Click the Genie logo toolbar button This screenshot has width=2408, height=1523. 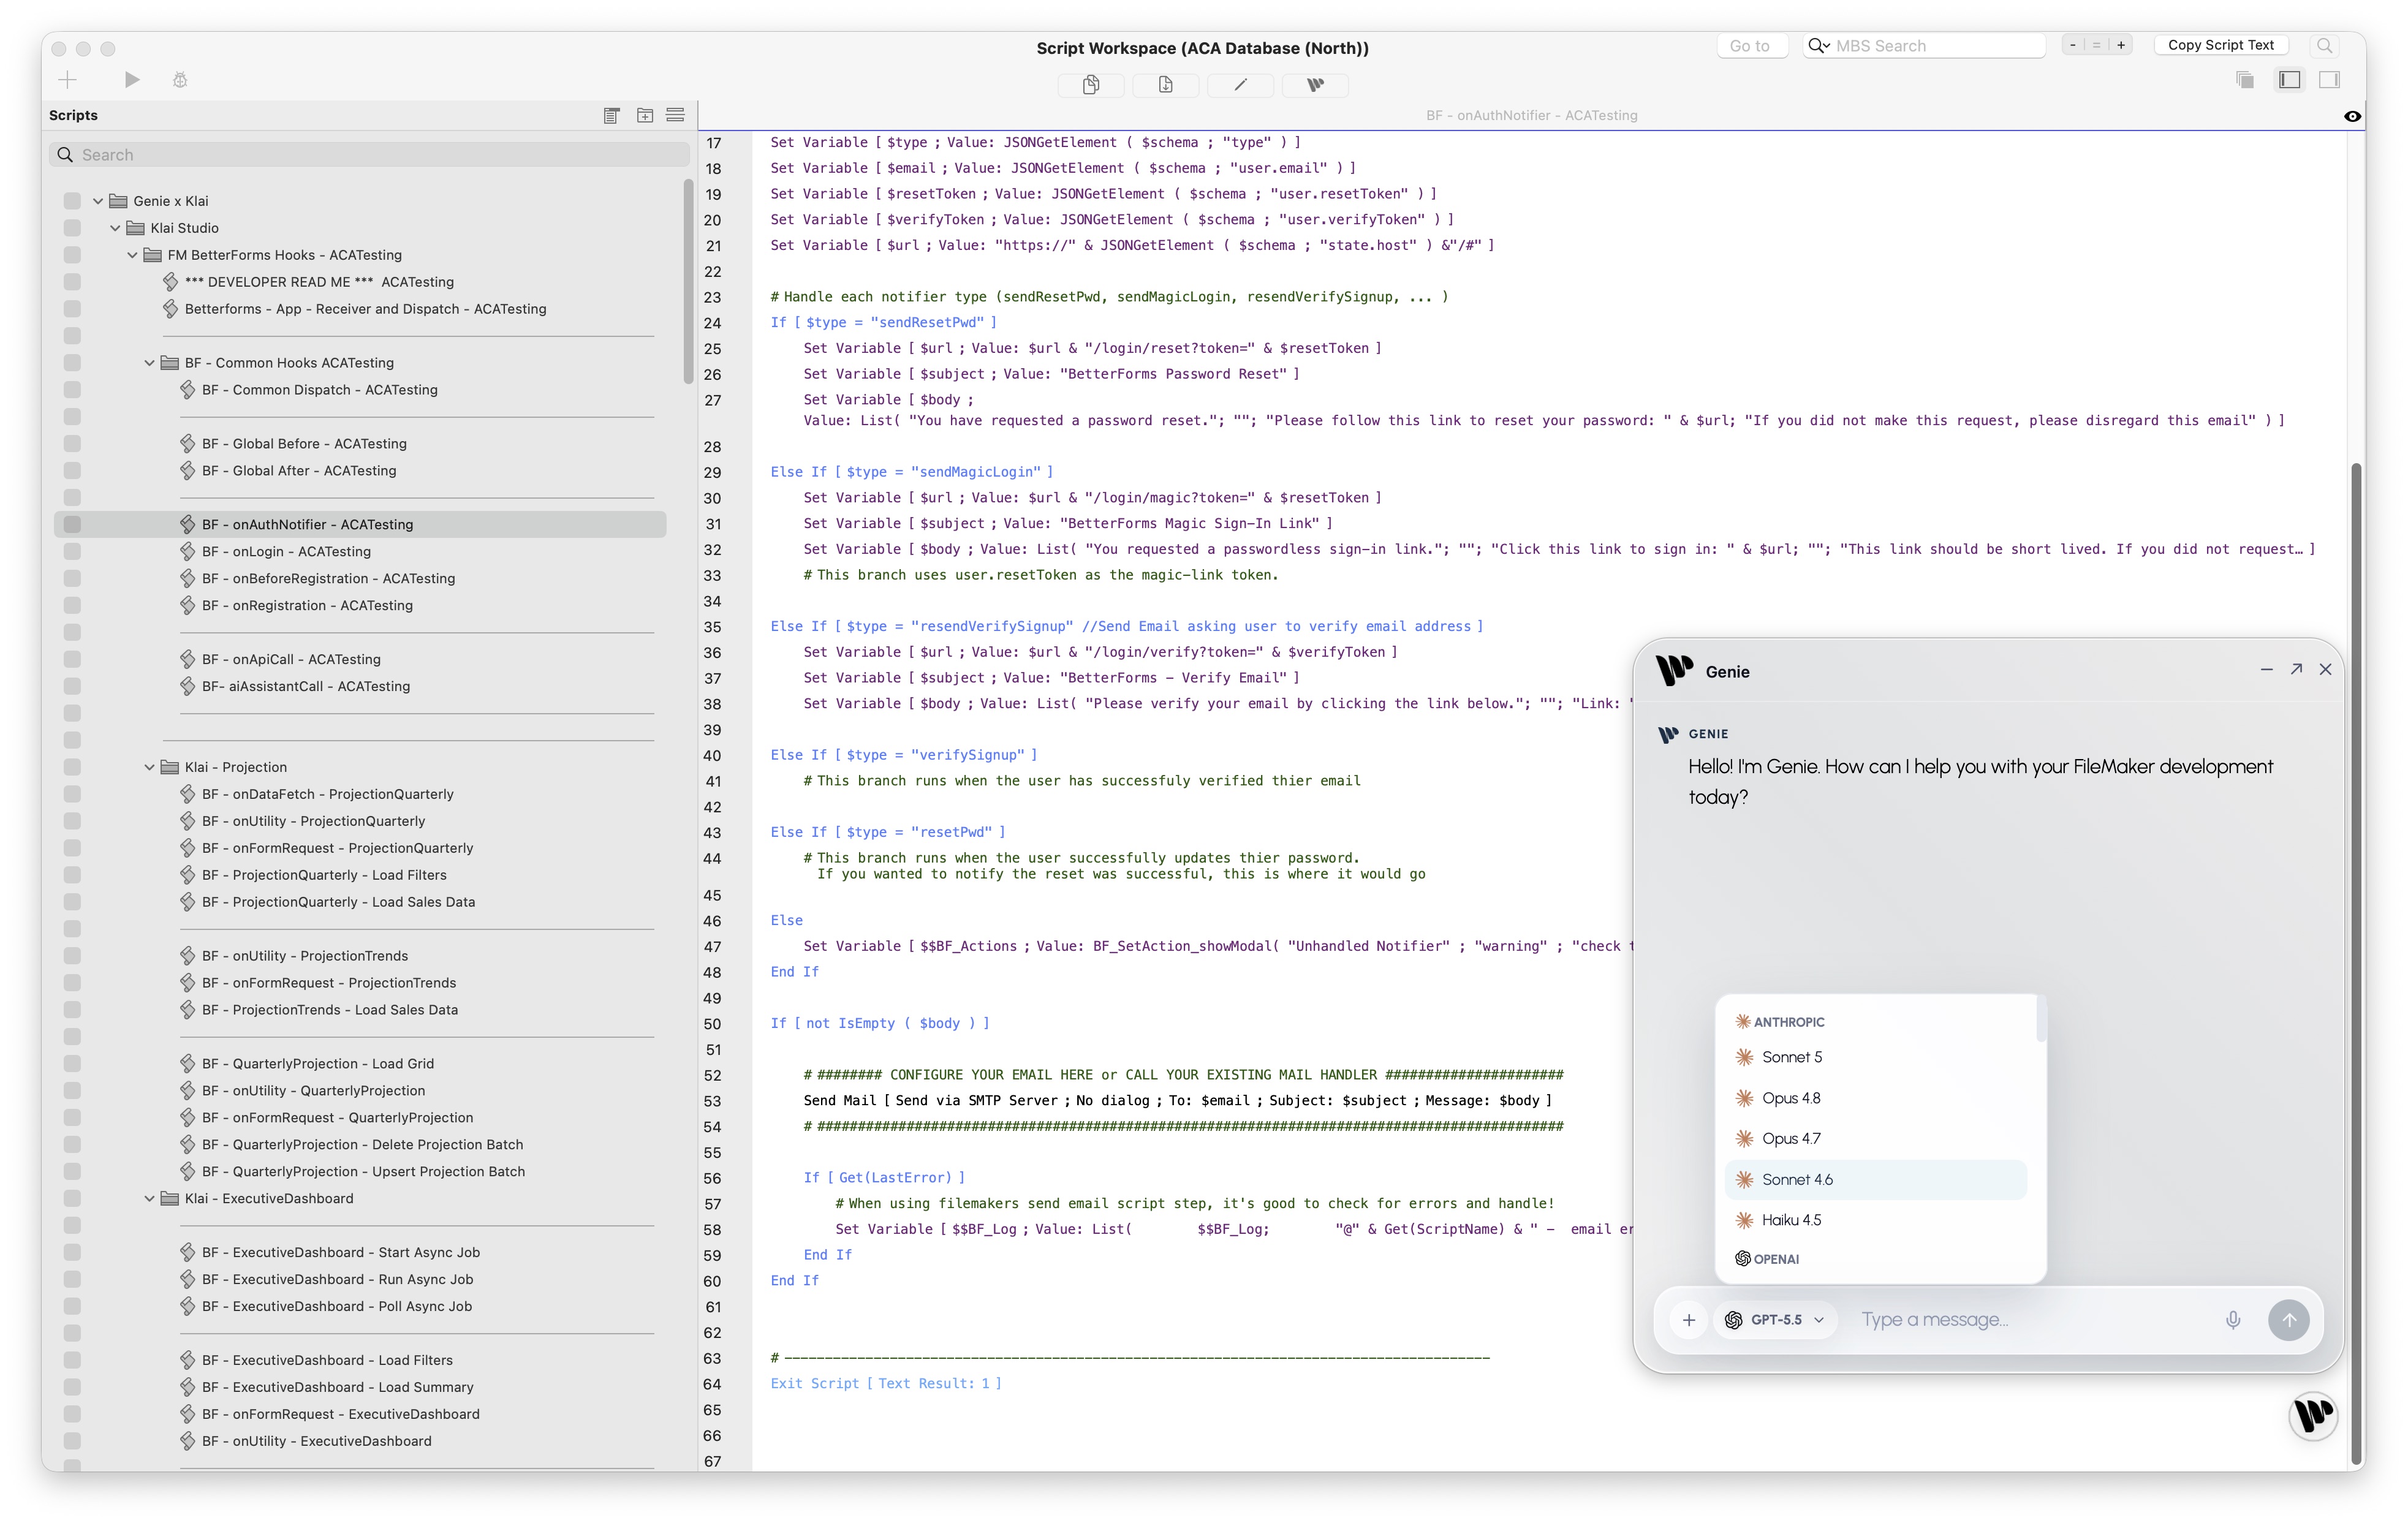pyautogui.click(x=1315, y=85)
